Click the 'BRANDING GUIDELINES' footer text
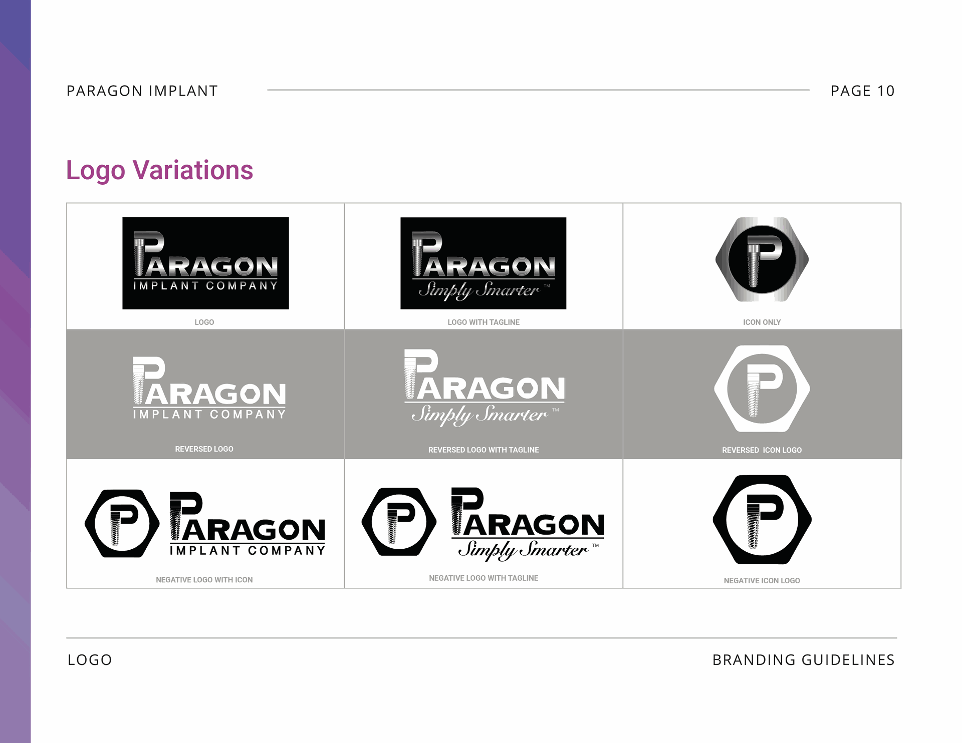The height and width of the screenshot is (743, 962). pyautogui.click(x=803, y=660)
